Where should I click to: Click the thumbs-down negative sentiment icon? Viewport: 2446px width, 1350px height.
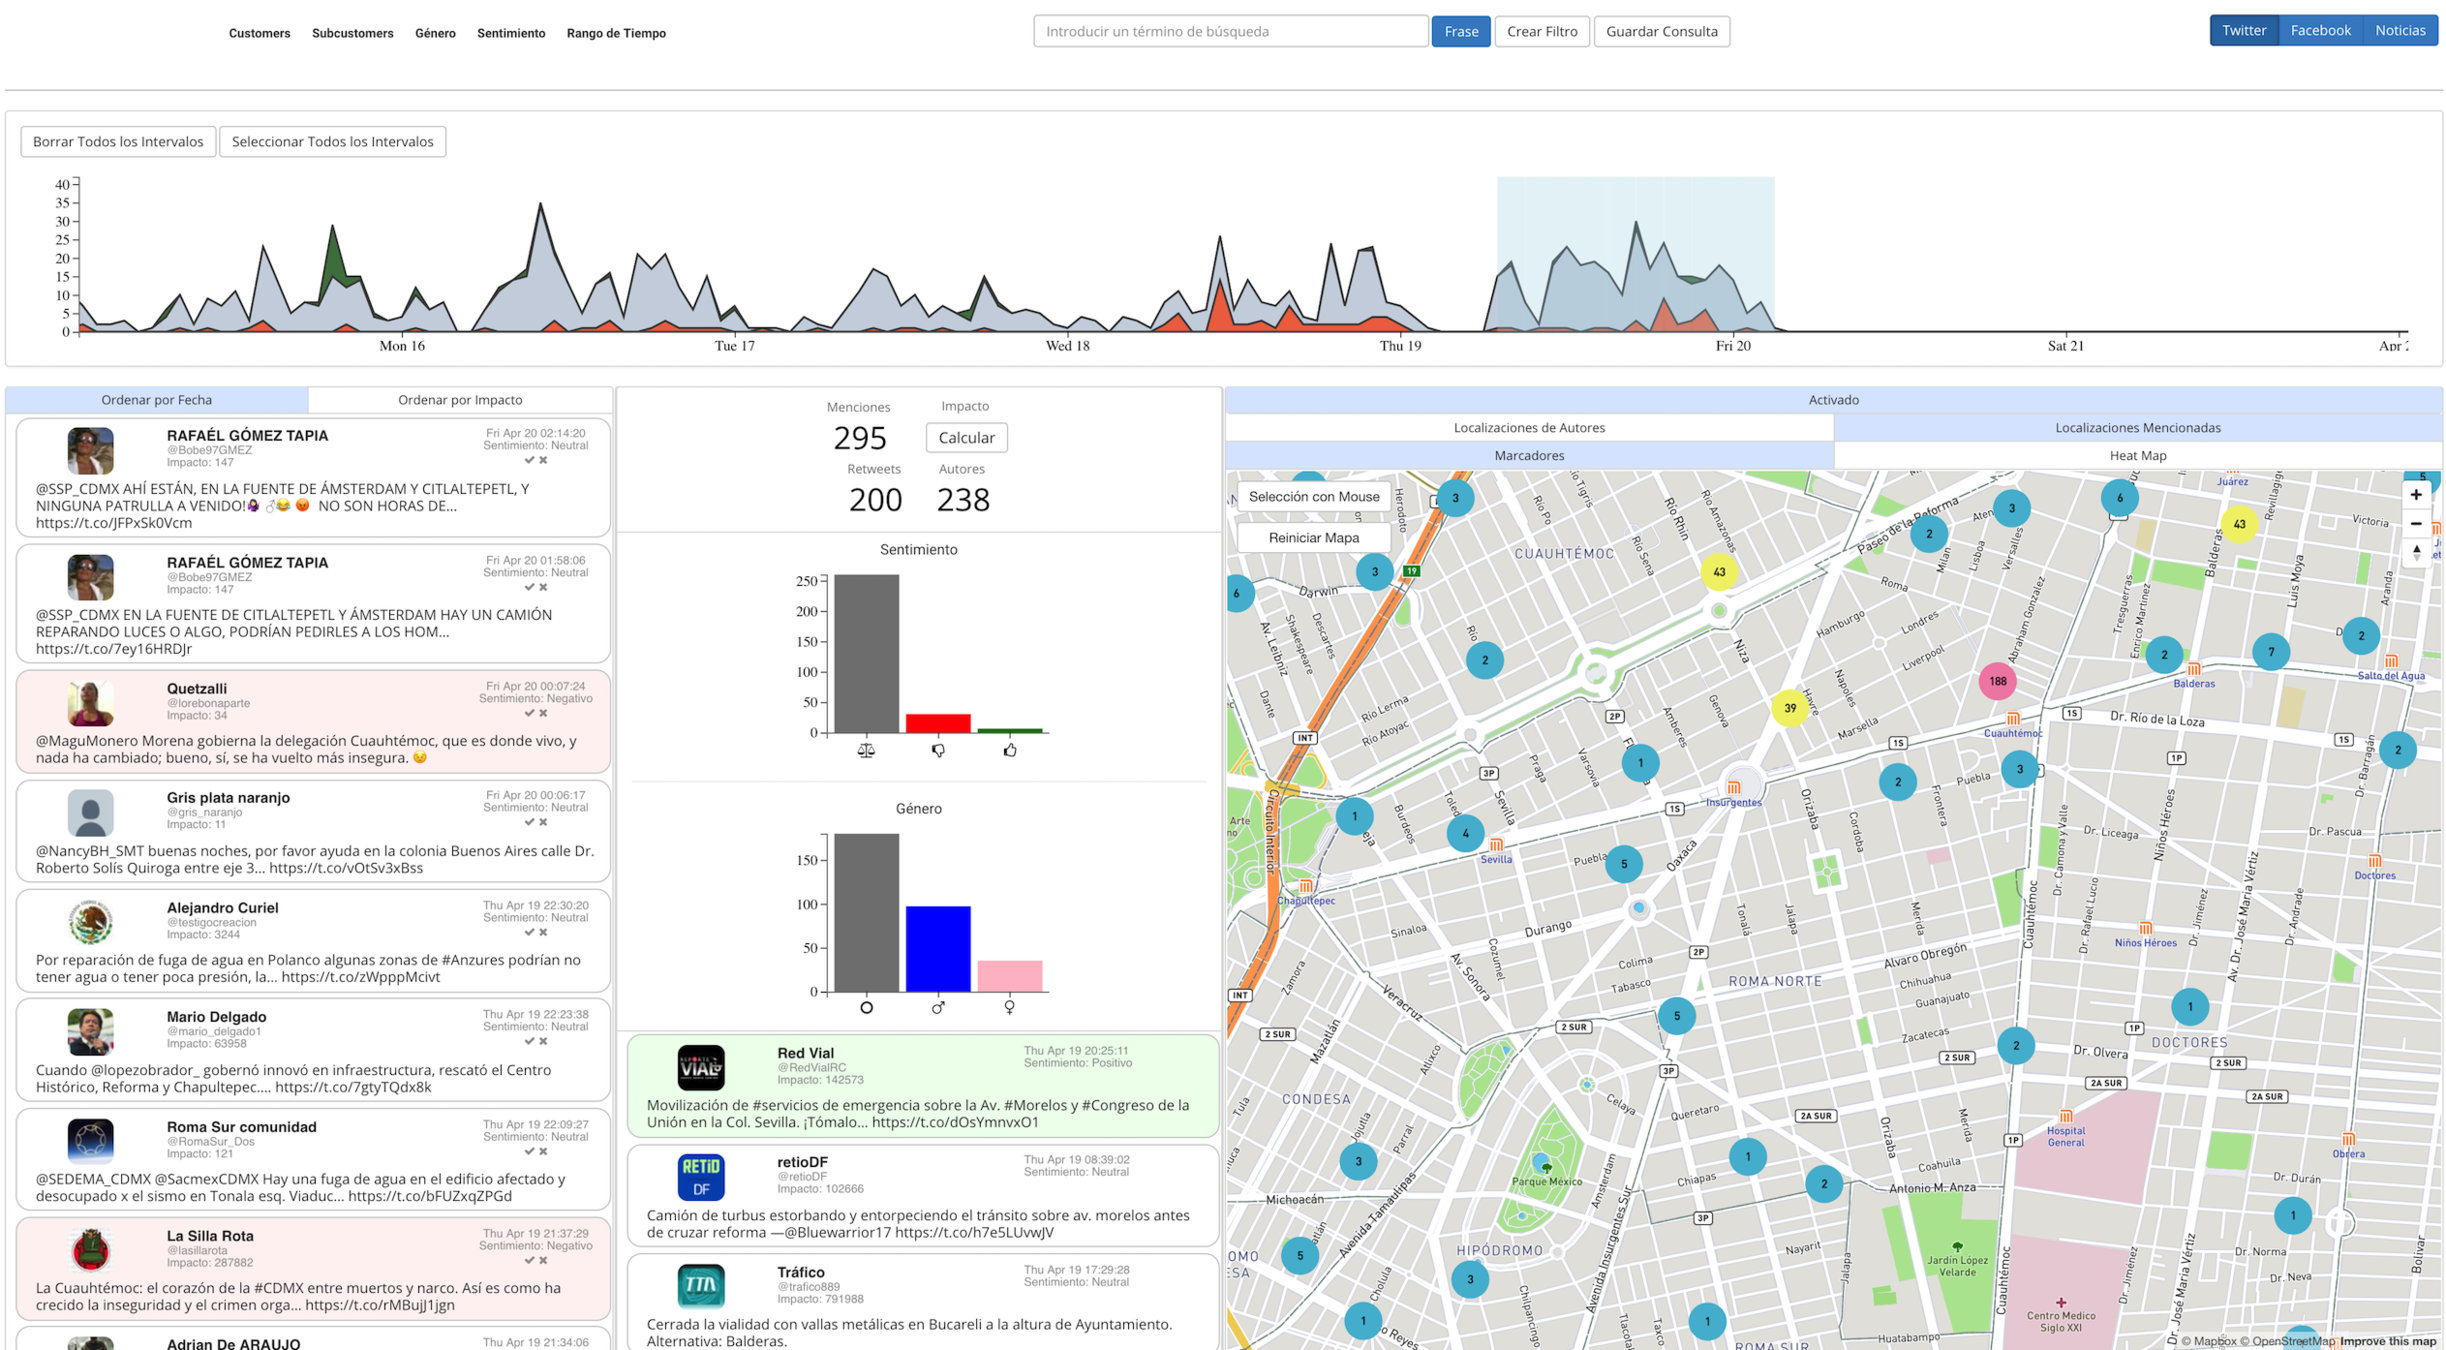[938, 751]
